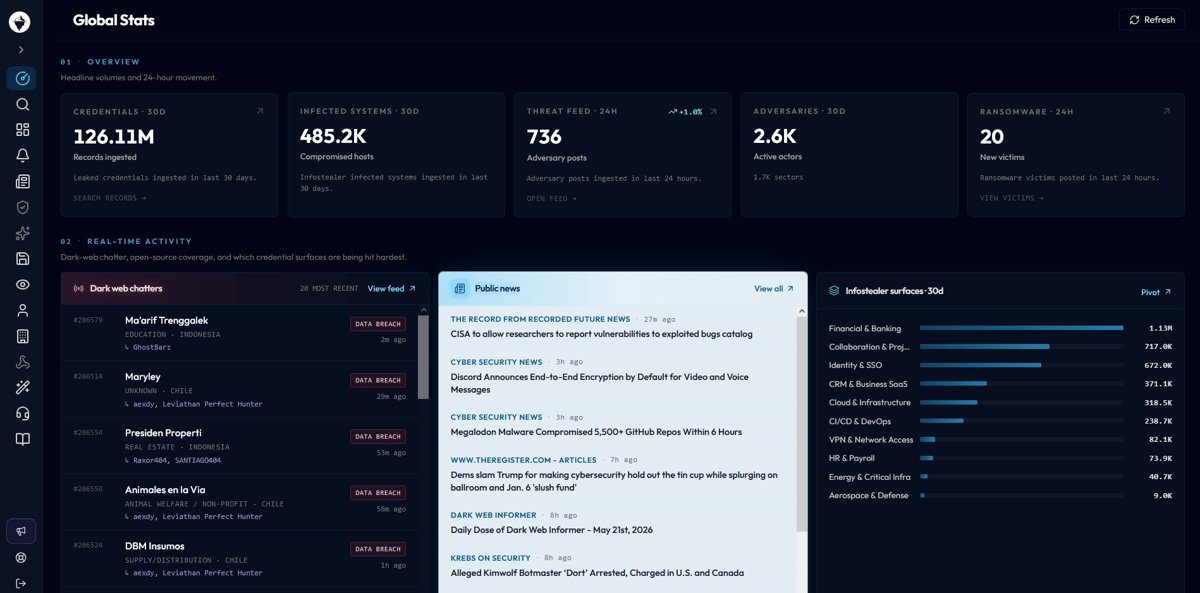Image resolution: width=1200 pixels, height=593 pixels.
Task: Open the floppy disk saved icon in sidebar
Action: (x=22, y=259)
